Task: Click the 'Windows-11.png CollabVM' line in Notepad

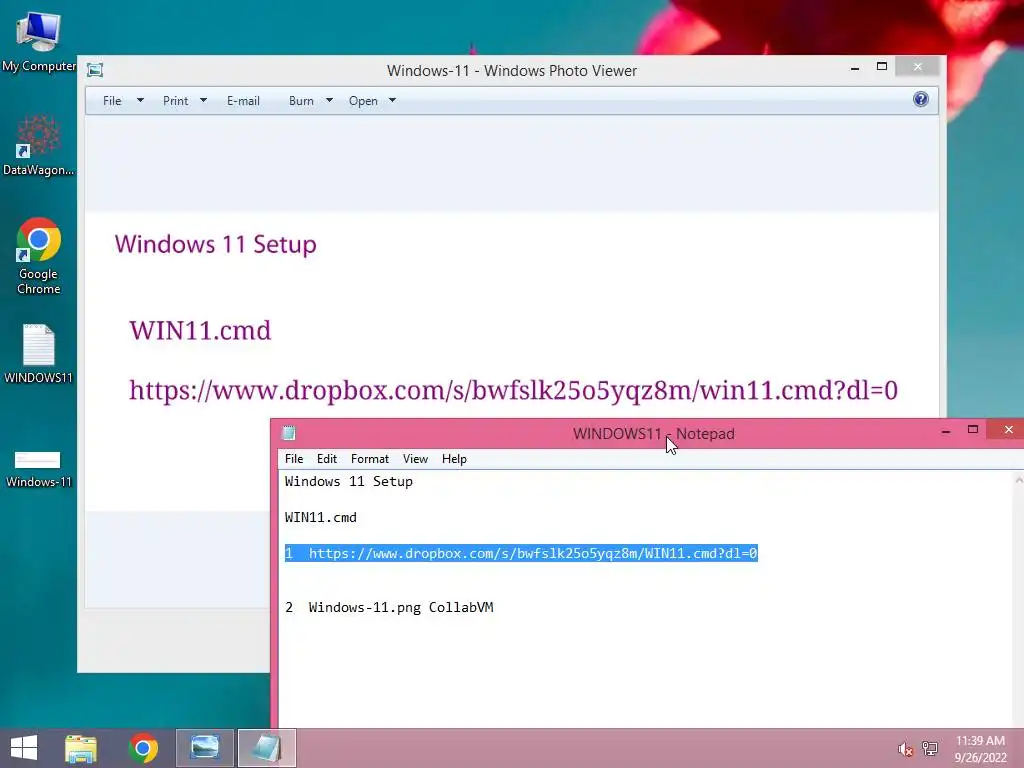Action: [389, 607]
